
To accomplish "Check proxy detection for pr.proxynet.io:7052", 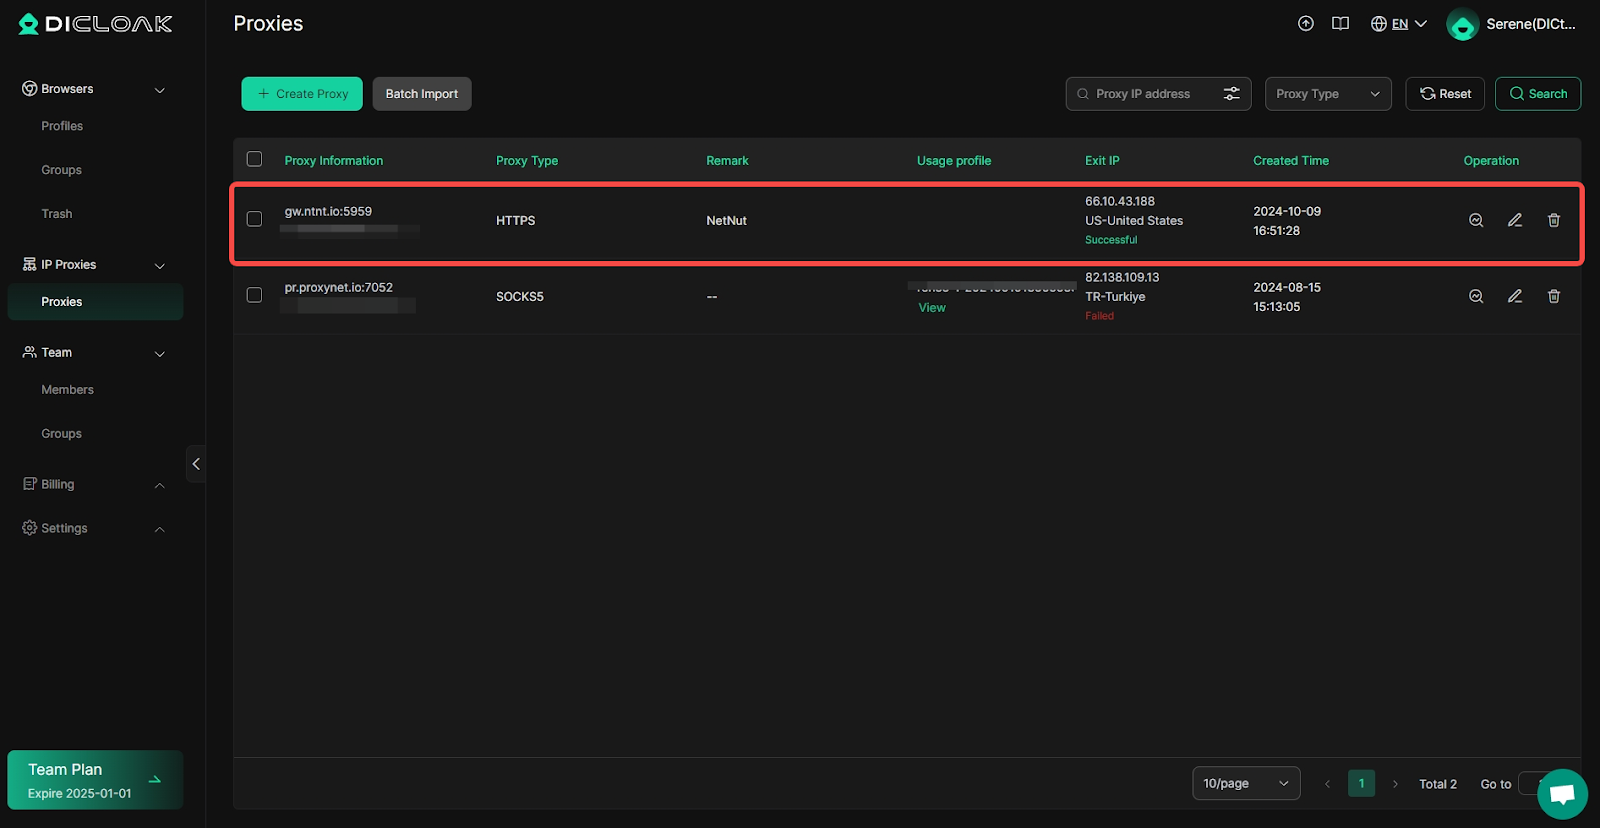I will (x=1476, y=296).
